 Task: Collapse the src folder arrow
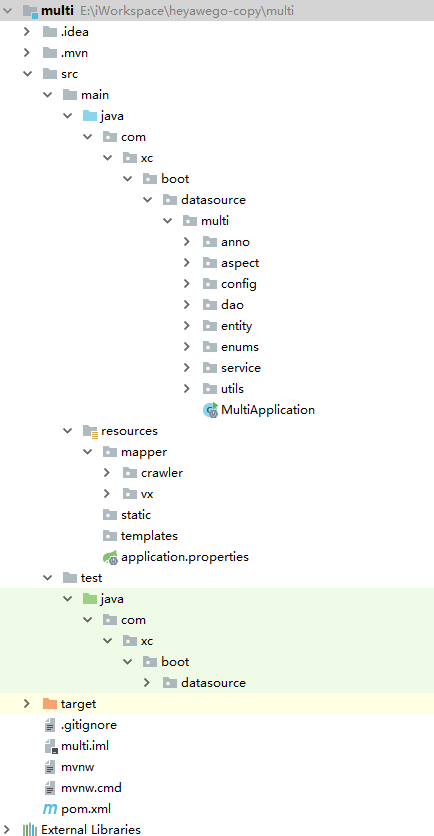coord(27,74)
